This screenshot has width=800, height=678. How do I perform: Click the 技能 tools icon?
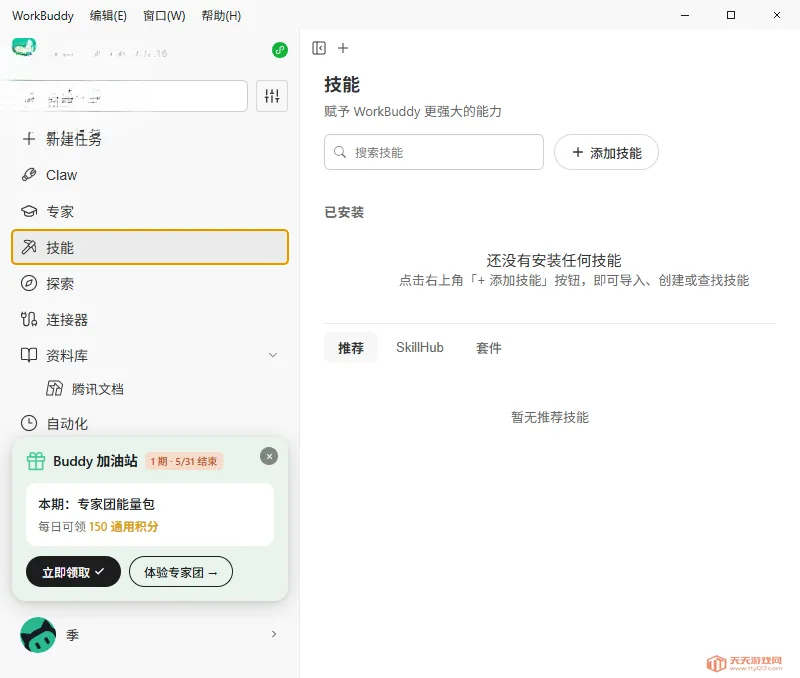(29, 247)
